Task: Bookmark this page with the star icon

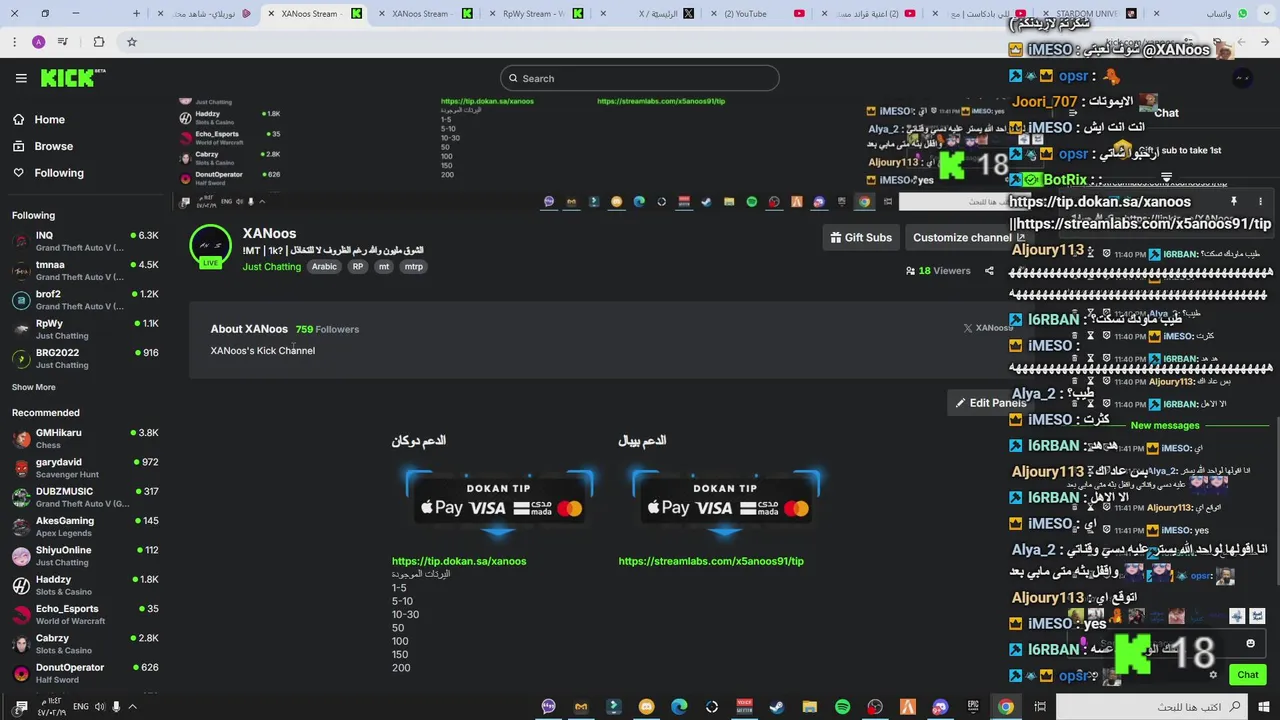Action: click(x=132, y=42)
